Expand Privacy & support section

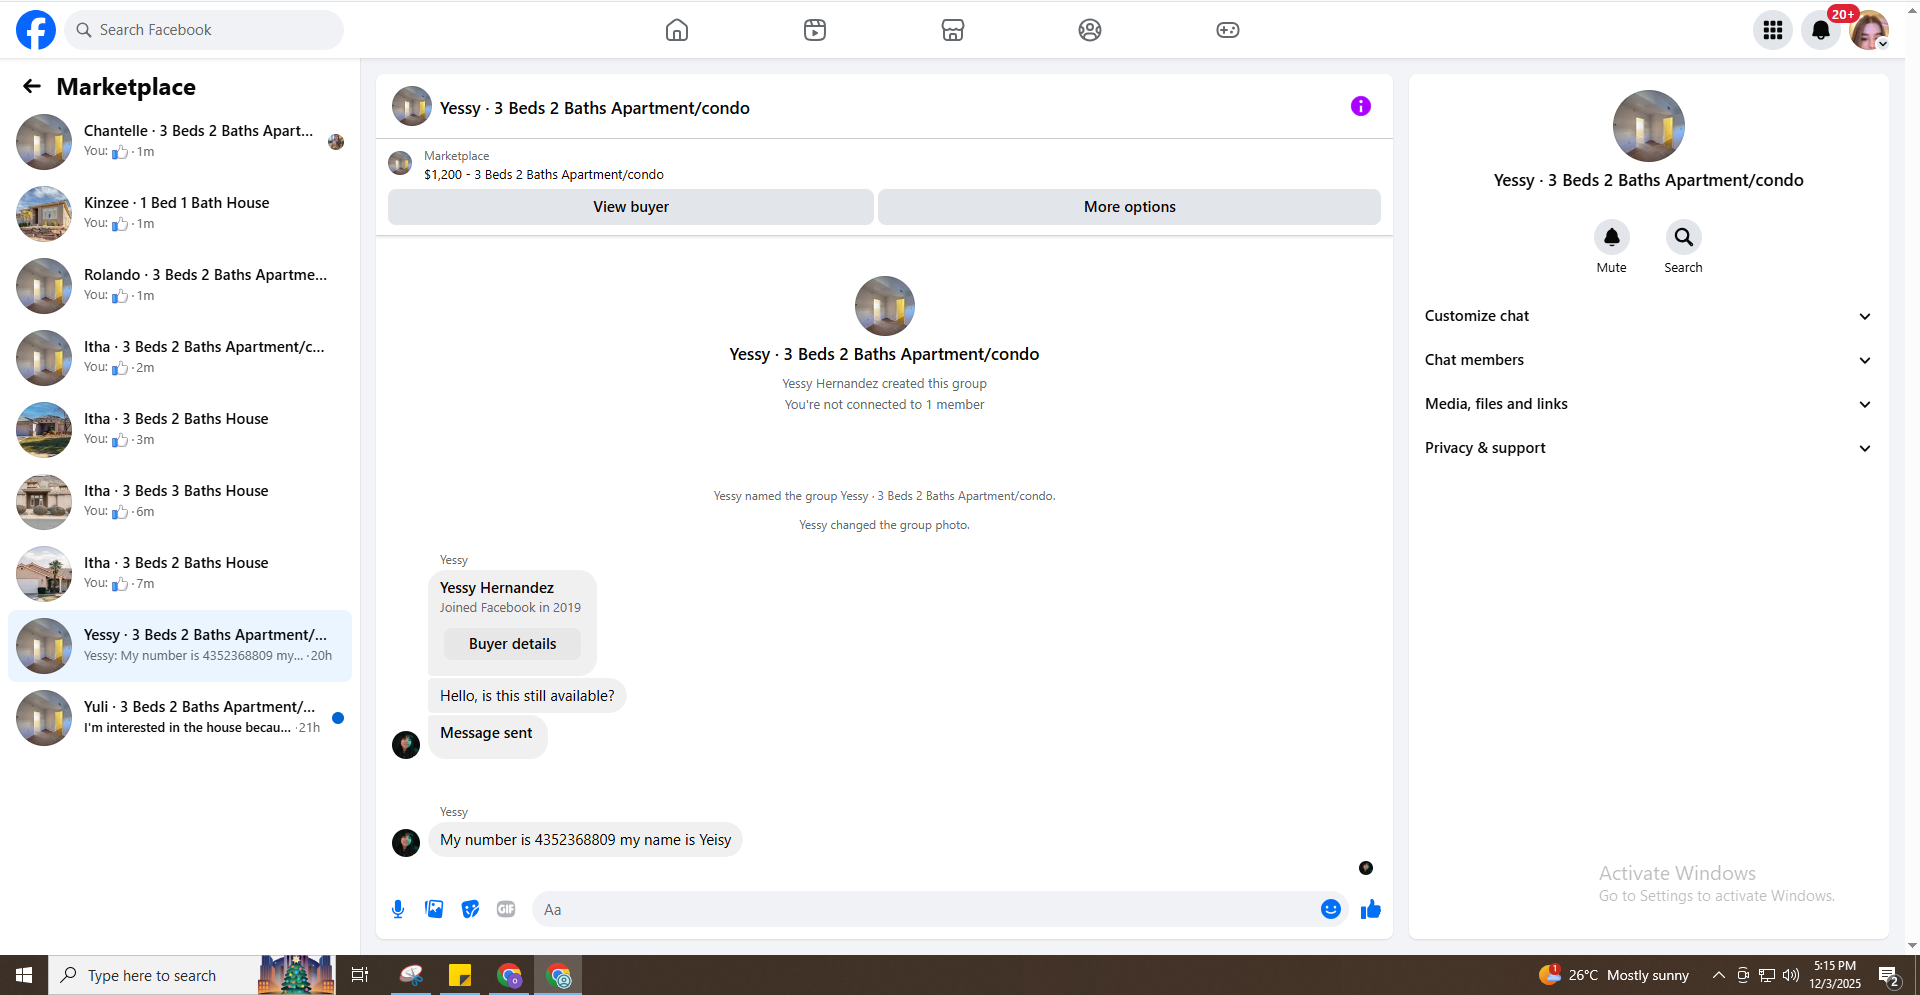coord(1648,448)
